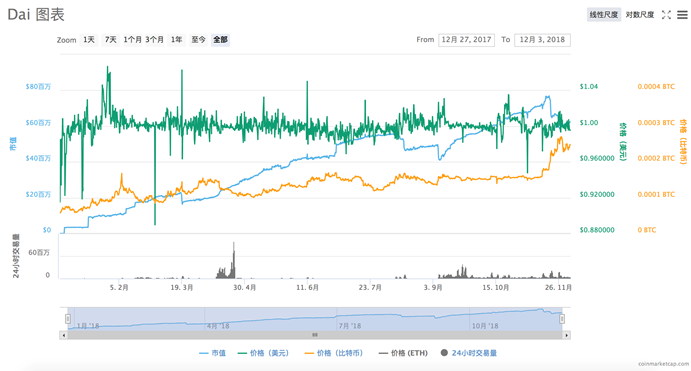Click the '7月 '18' navigator label

pos(350,326)
